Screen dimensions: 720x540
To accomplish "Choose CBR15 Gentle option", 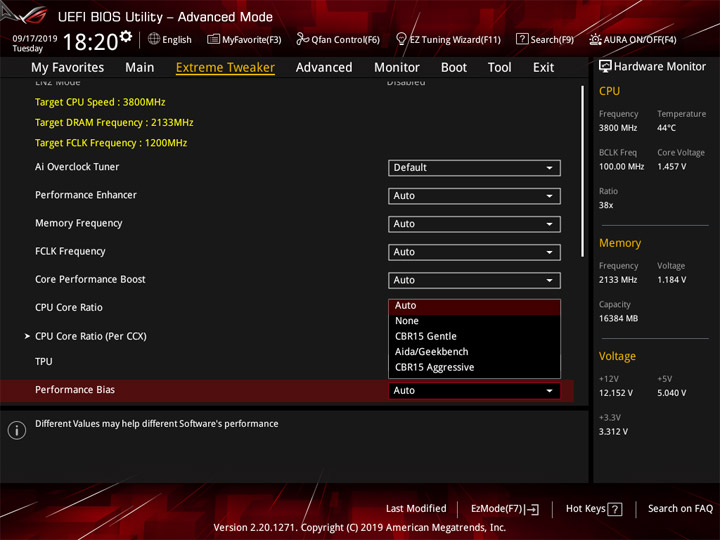I will [474, 337].
